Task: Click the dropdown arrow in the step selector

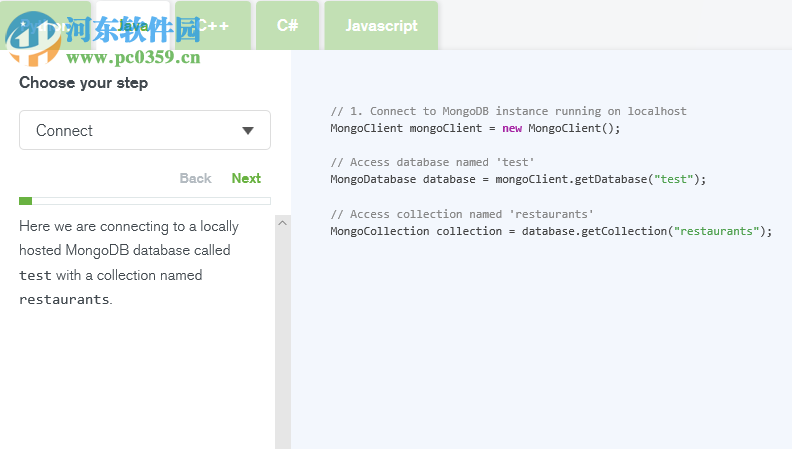Action: point(248,131)
